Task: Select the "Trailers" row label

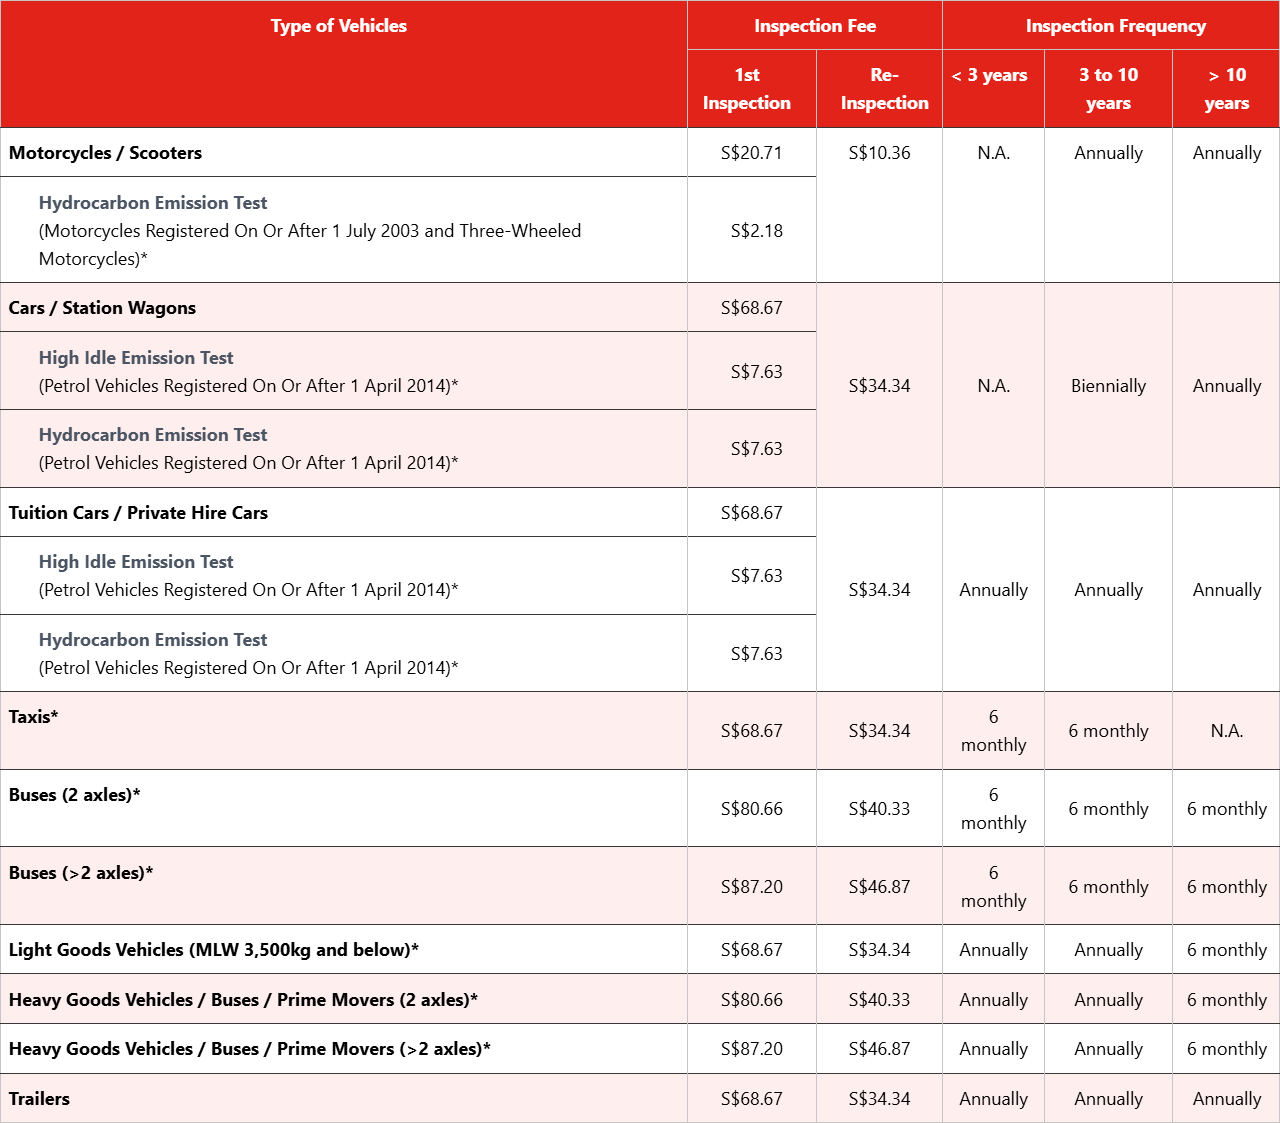Action: [39, 1099]
